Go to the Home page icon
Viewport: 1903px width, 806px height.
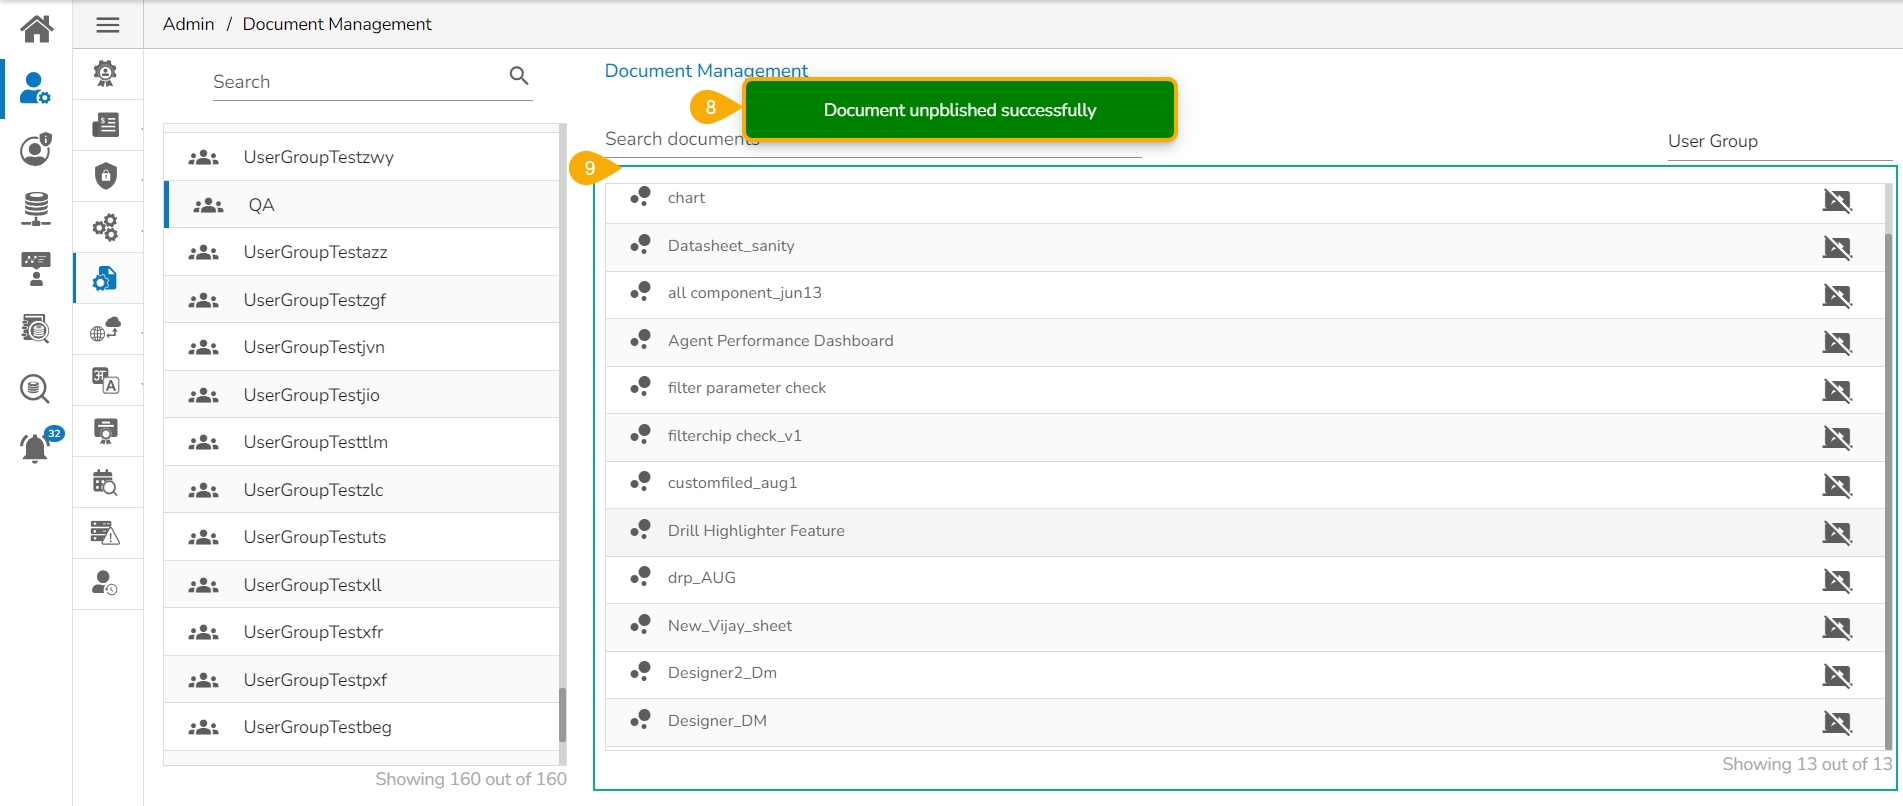point(36,28)
